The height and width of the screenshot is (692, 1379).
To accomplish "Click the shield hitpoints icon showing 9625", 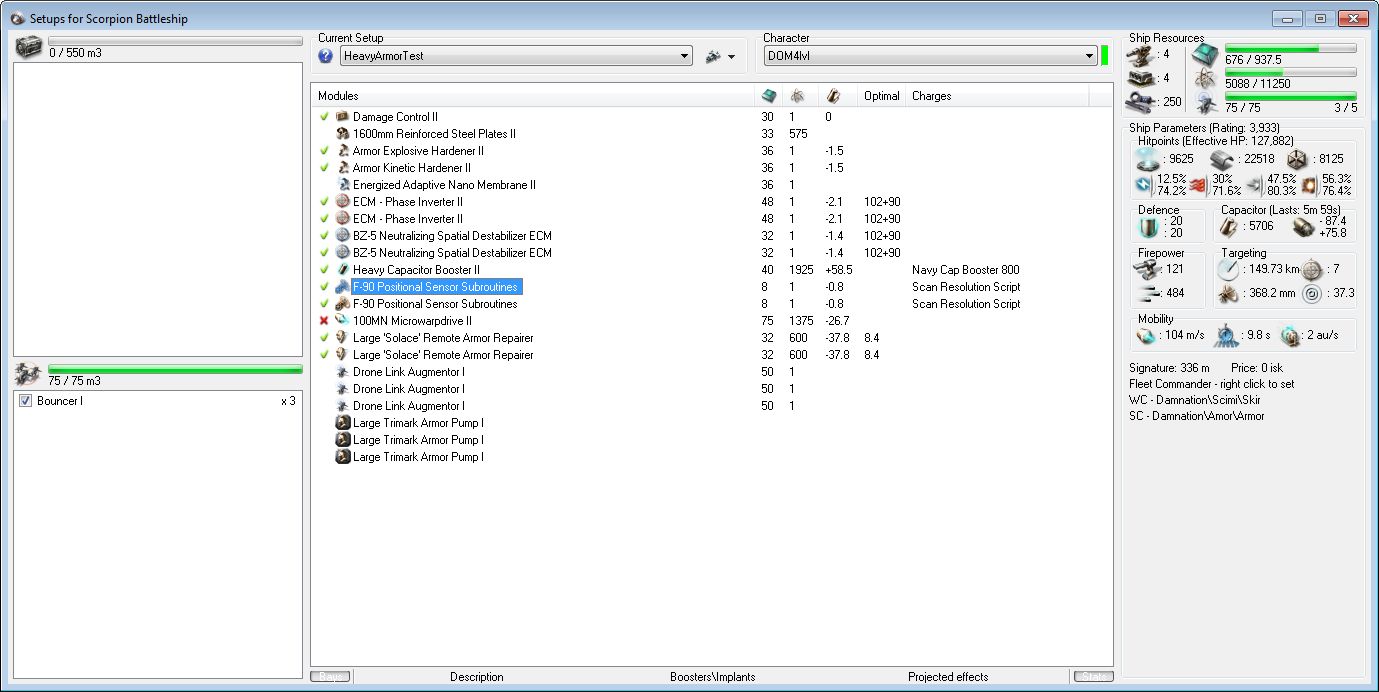I will pos(1149,158).
